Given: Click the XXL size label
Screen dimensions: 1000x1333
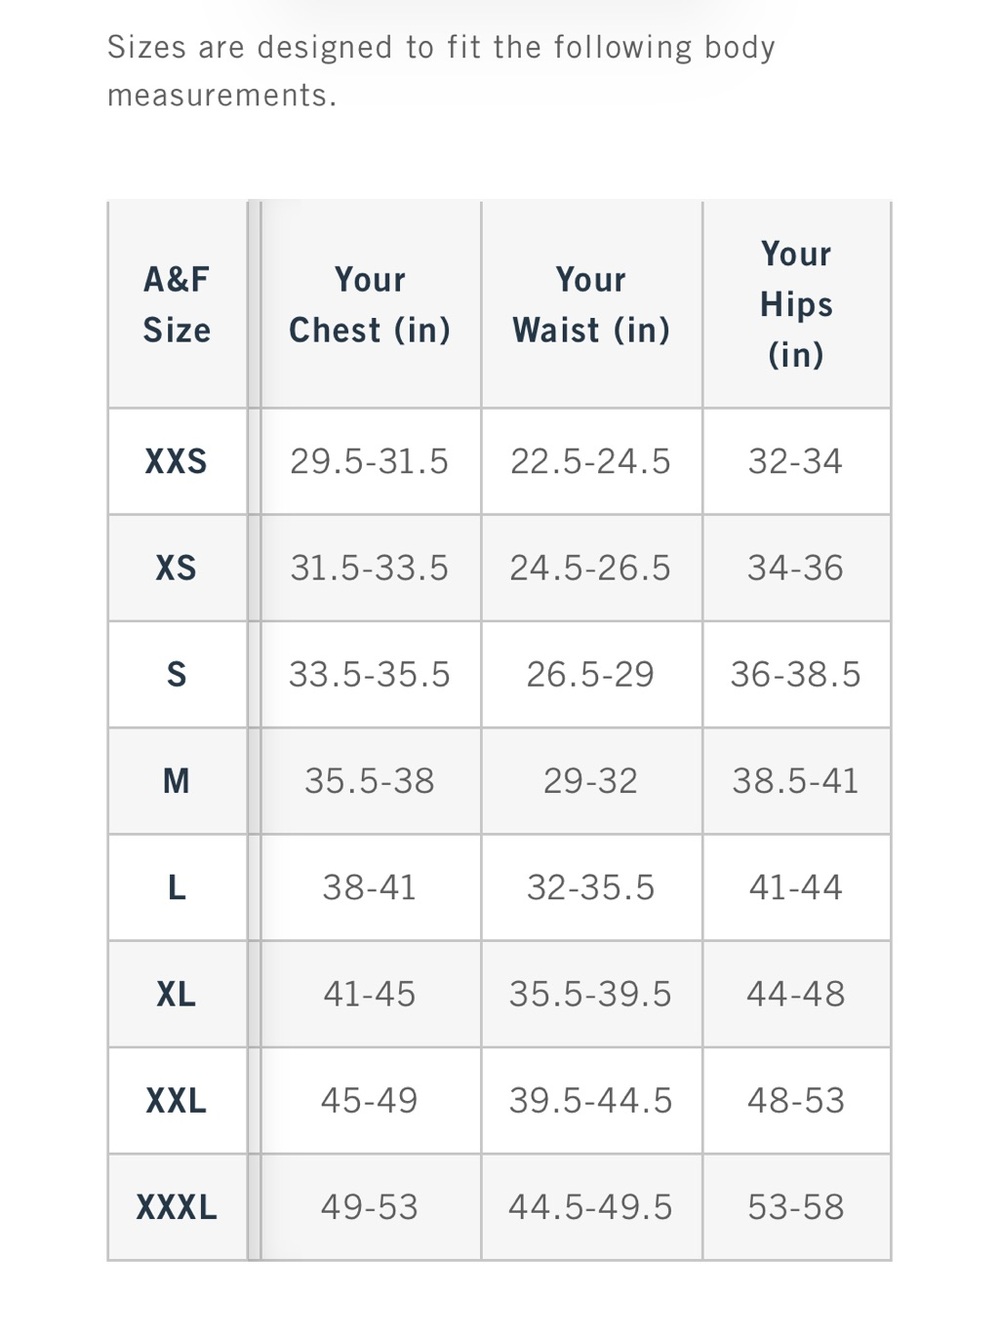Looking at the screenshot, I should point(176,1101).
